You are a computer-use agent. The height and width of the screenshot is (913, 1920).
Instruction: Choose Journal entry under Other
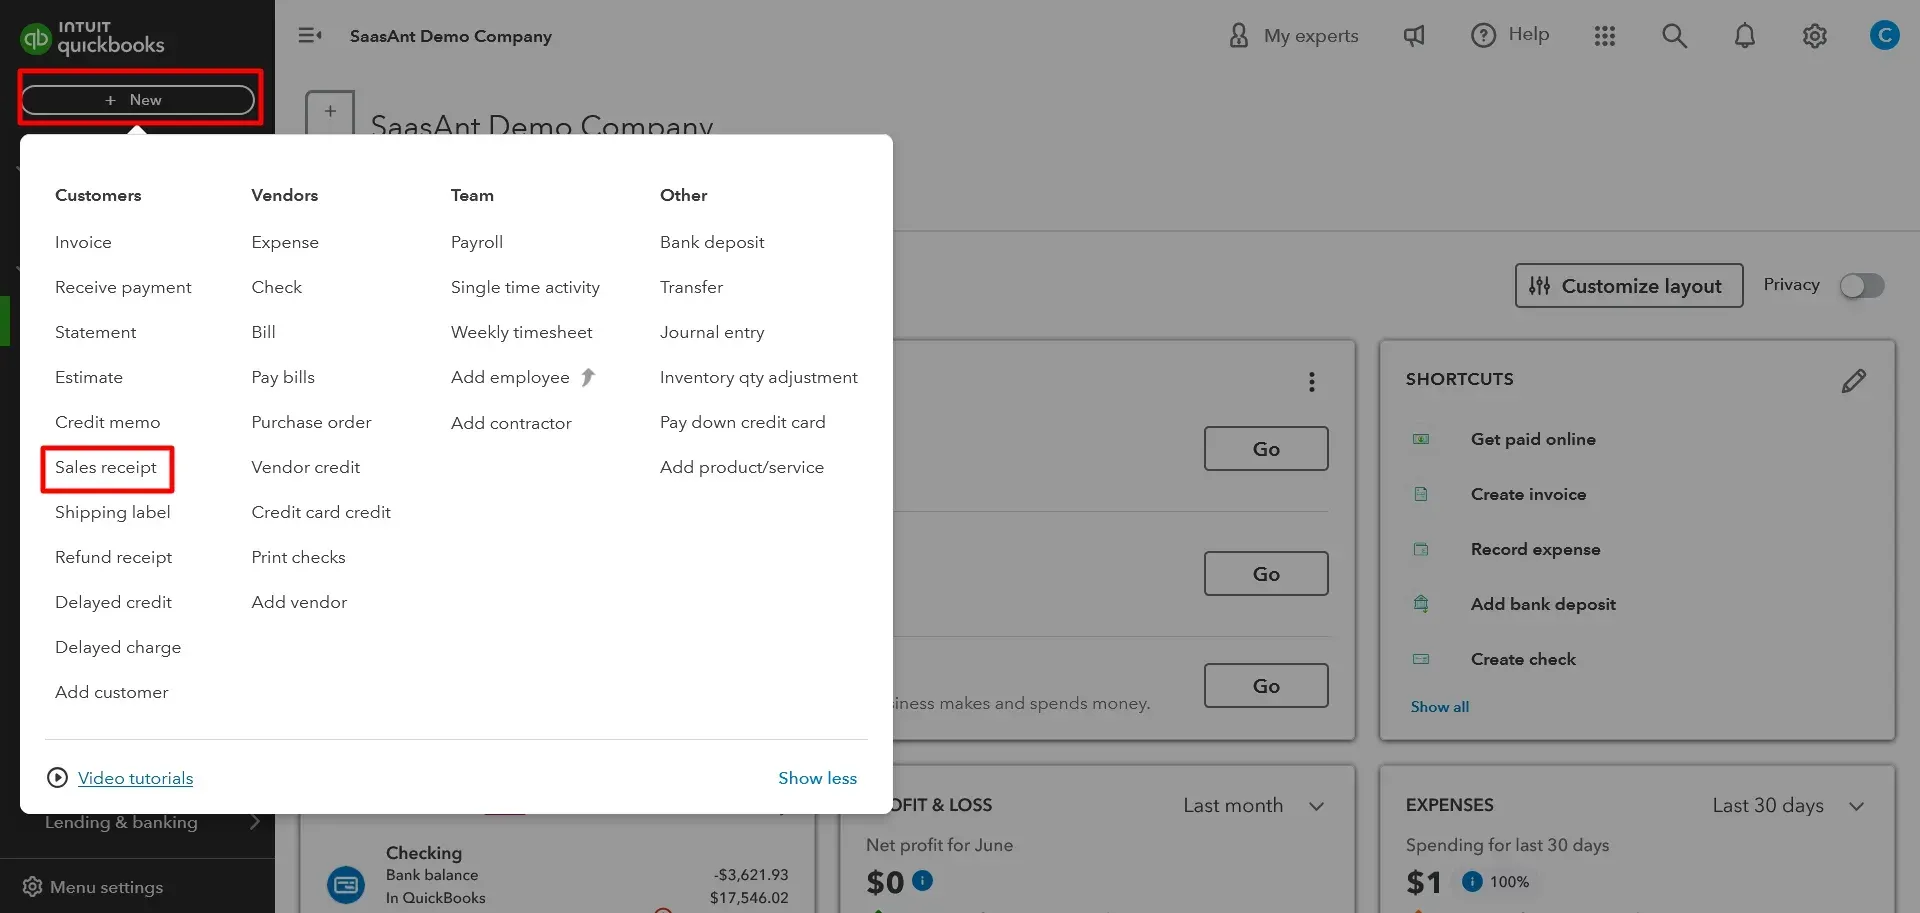(712, 333)
